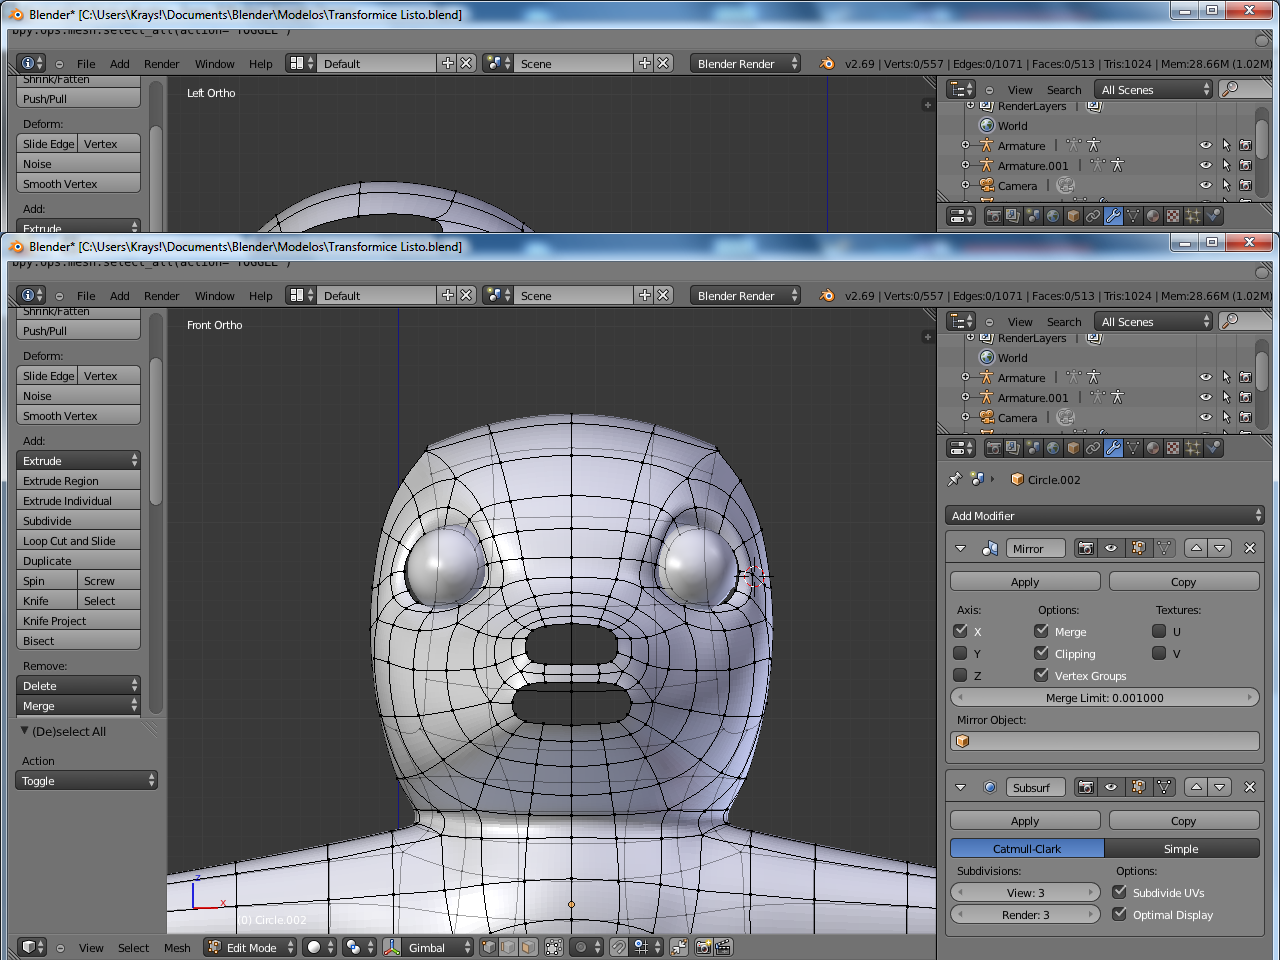Open File menu in front window
Viewport: 1280px width, 960px height.
[x=86, y=296]
